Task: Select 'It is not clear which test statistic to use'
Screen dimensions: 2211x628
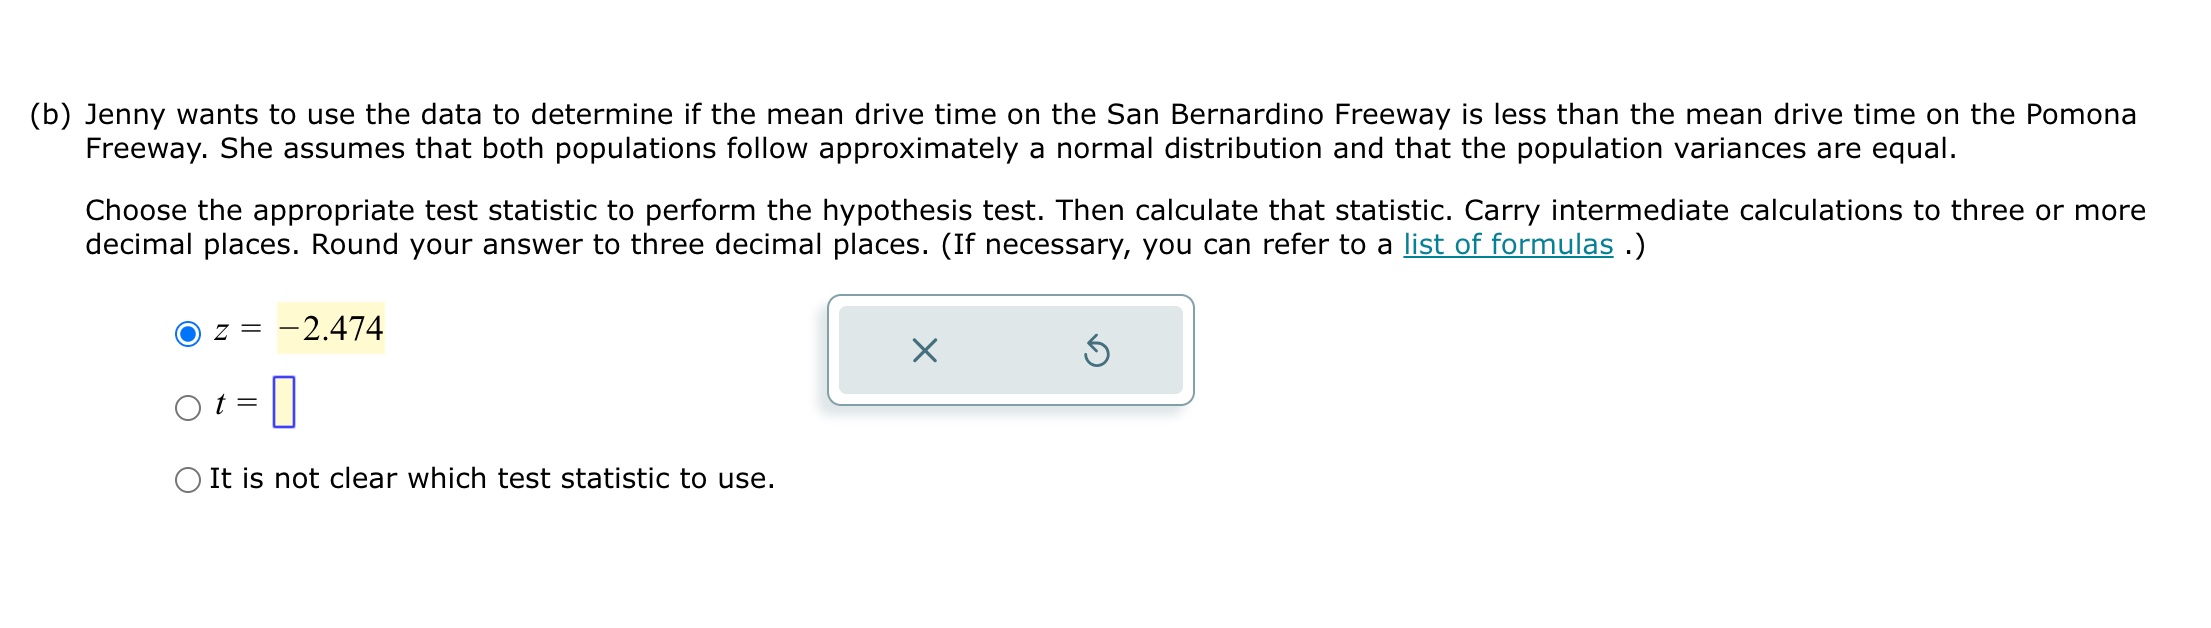Action: pyautogui.click(x=186, y=480)
